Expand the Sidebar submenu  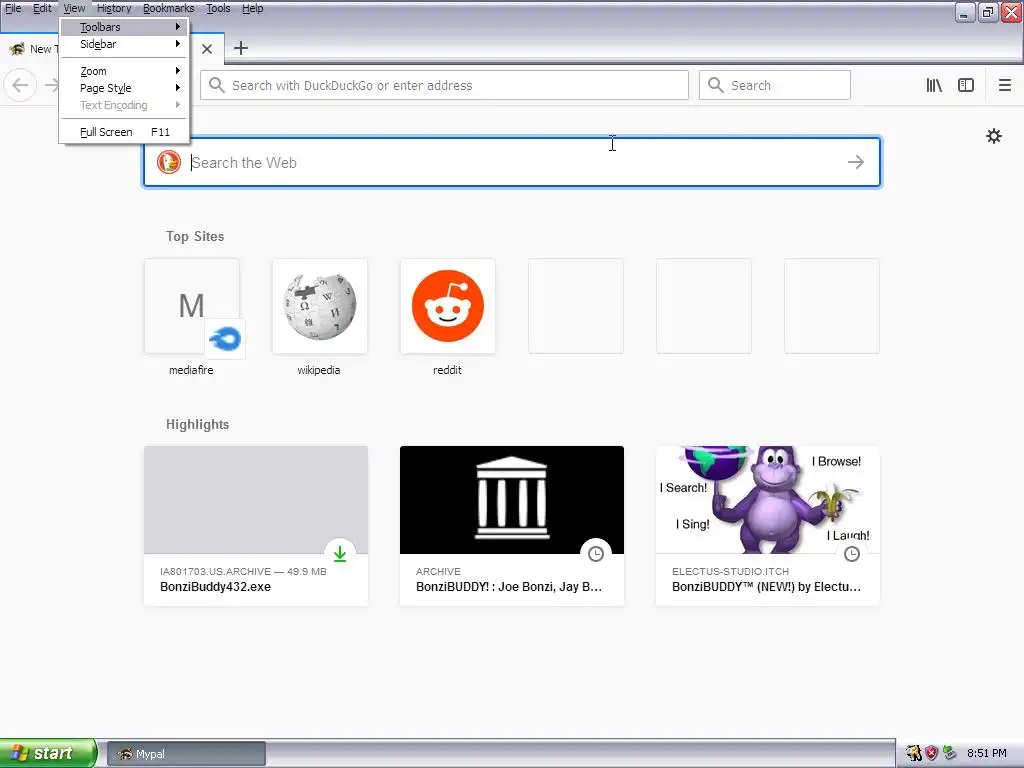pyautogui.click(x=124, y=44)
